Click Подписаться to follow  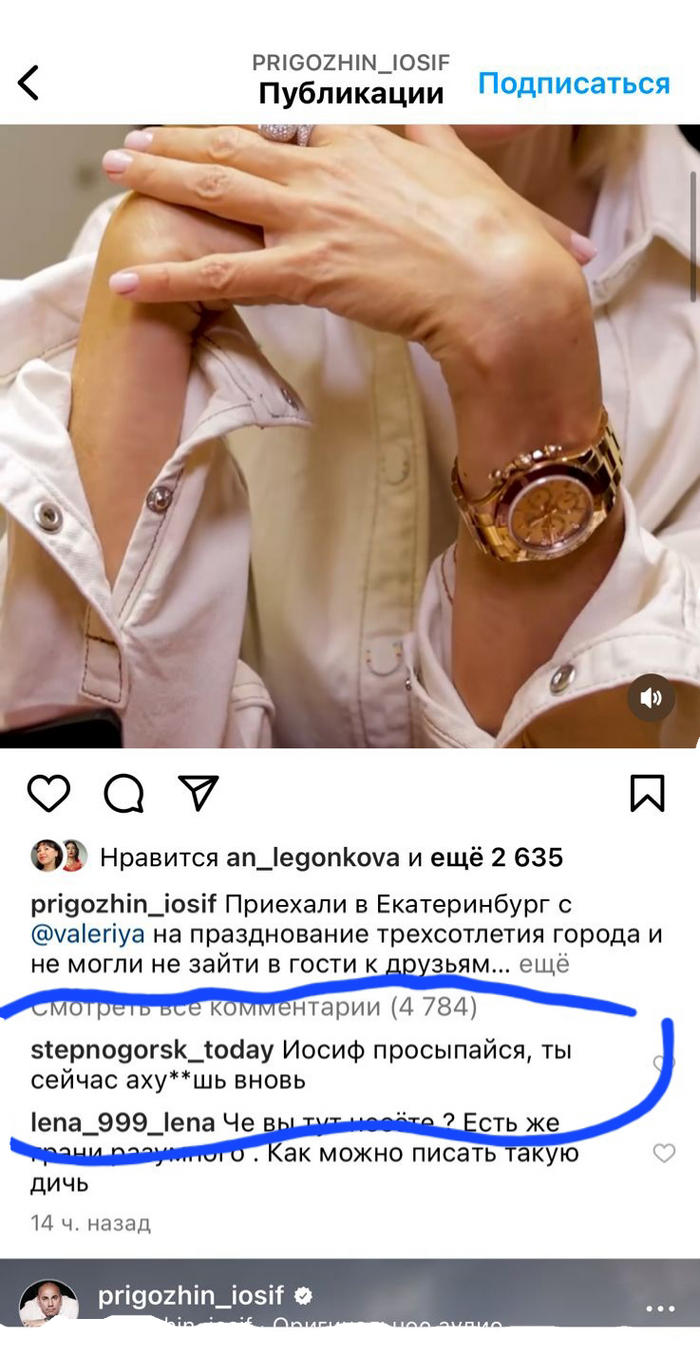574,83
